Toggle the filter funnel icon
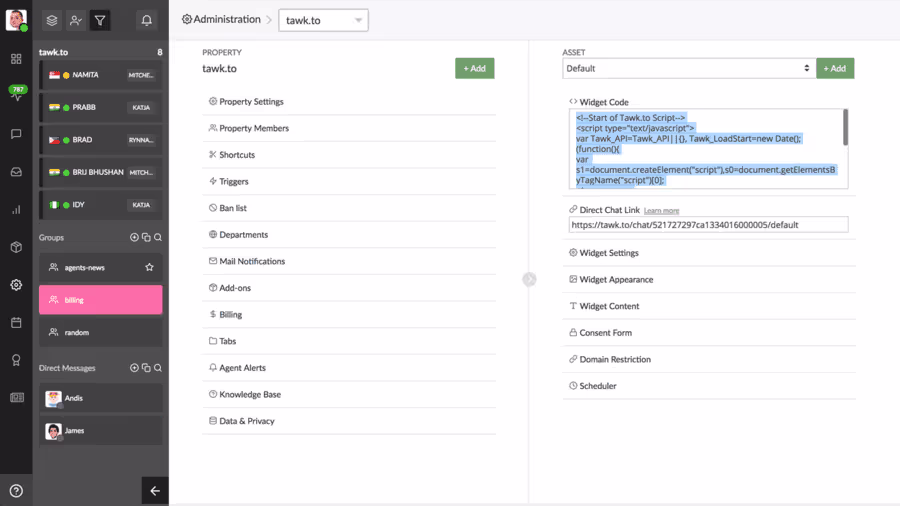 (x=100, y=21)
